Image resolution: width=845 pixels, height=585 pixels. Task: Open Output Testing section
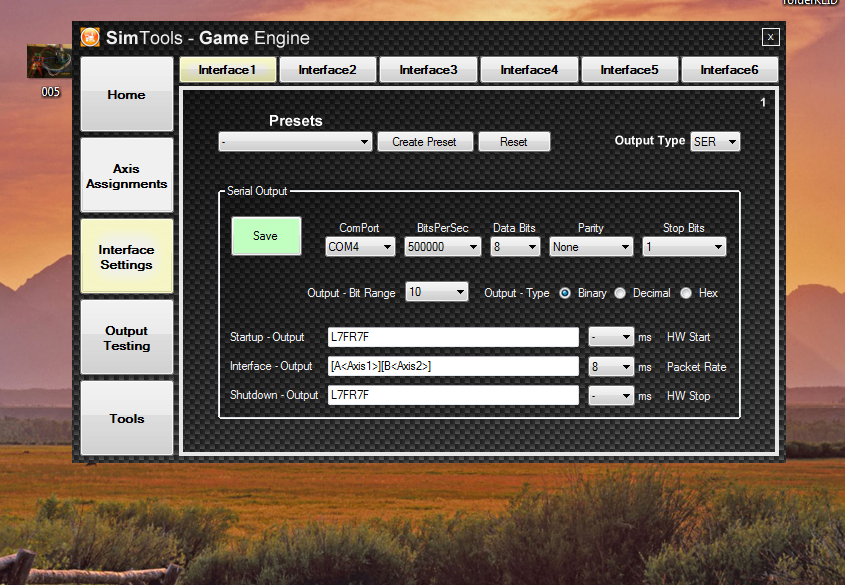coord(127,338)
